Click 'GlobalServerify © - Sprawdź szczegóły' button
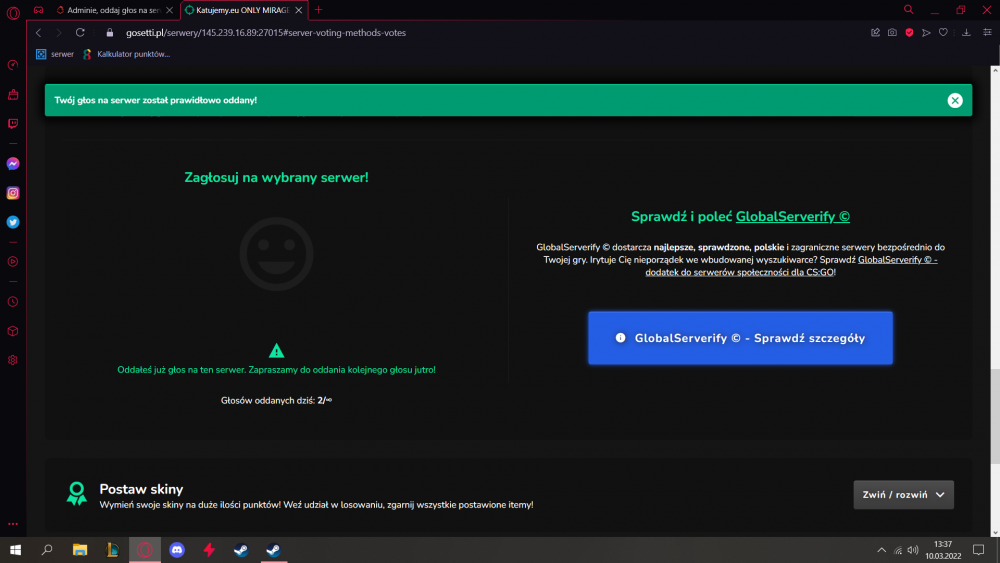Image resolution: width=1000 pixels, height=563 pixels. [740, 338]
